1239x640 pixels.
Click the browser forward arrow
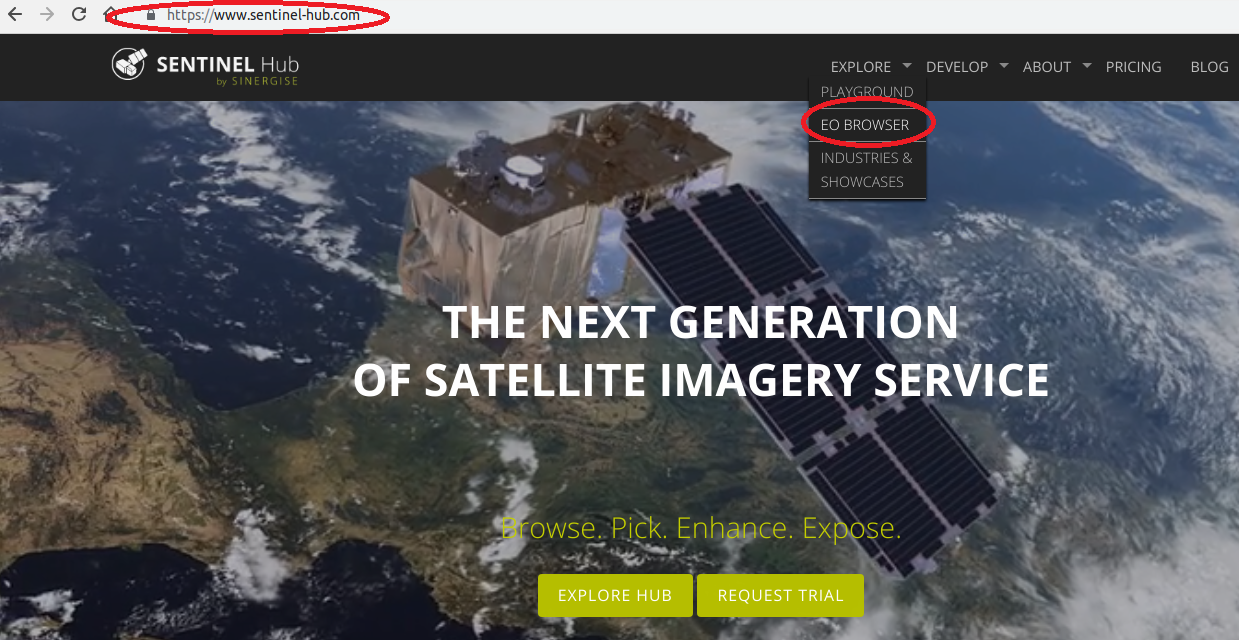(x=46, y=15)
